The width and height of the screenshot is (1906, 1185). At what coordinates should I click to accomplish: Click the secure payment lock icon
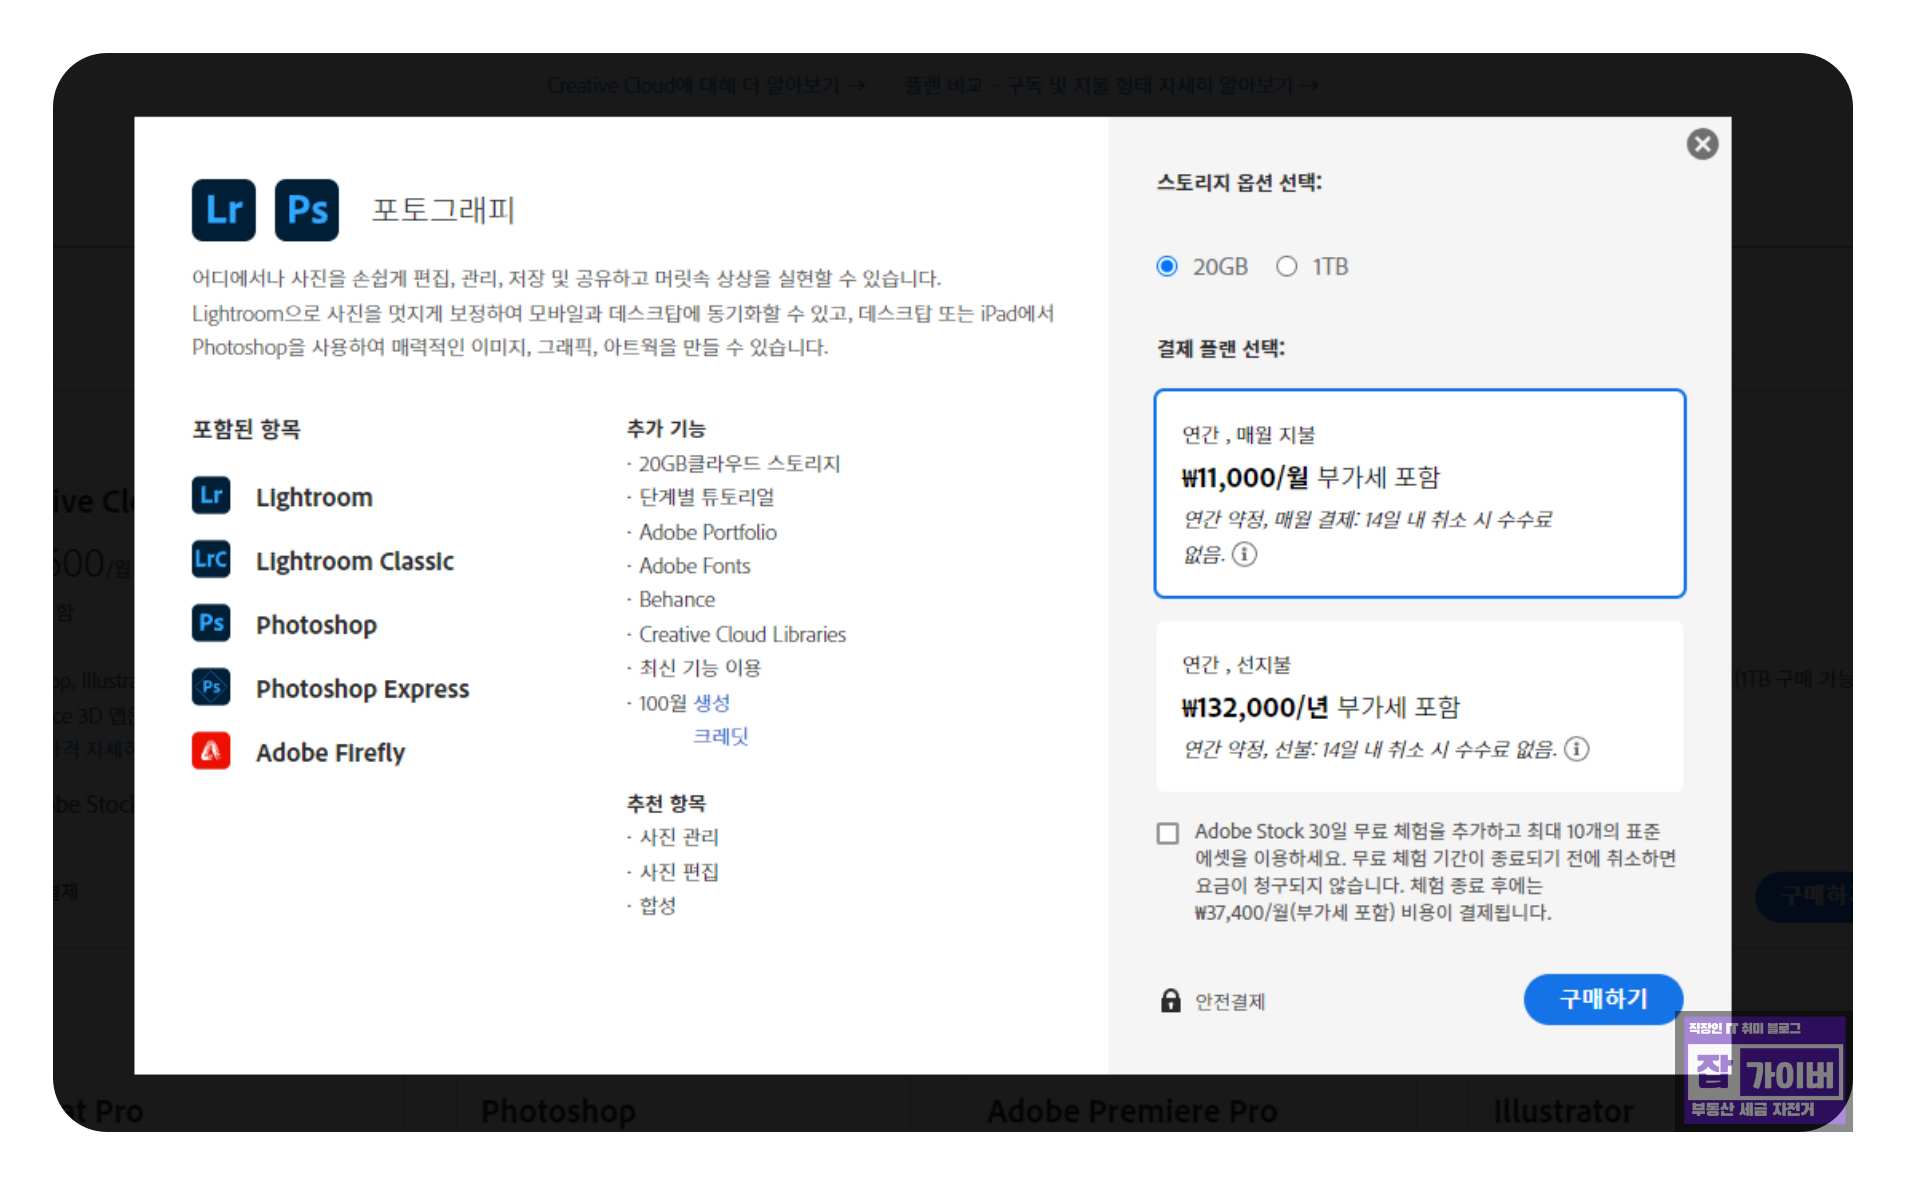1170,1000
